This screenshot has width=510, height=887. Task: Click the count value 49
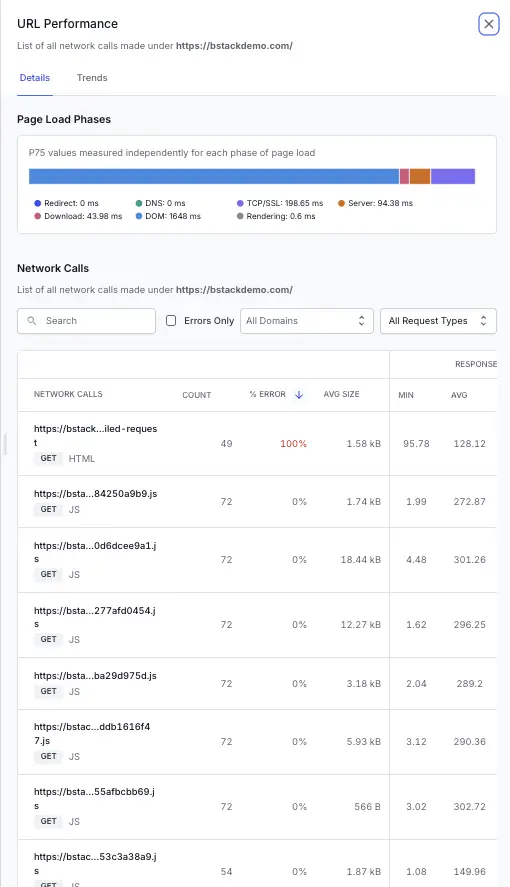[226, 444]
